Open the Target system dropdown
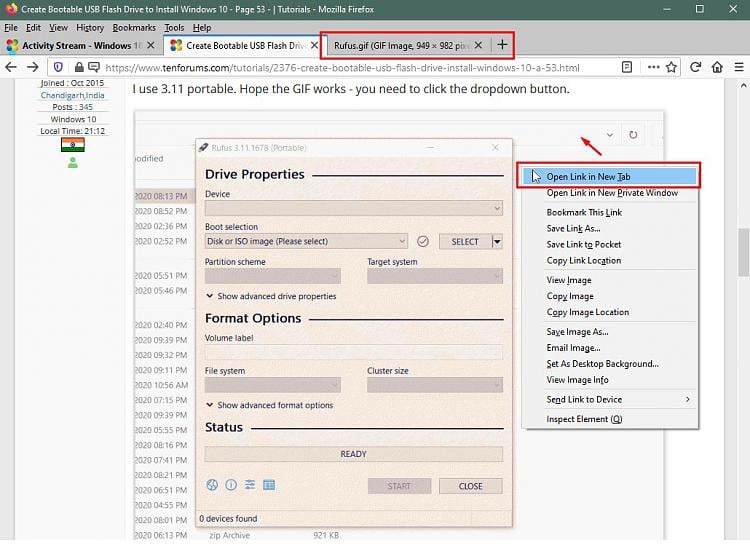 click(x=435, y=276)
